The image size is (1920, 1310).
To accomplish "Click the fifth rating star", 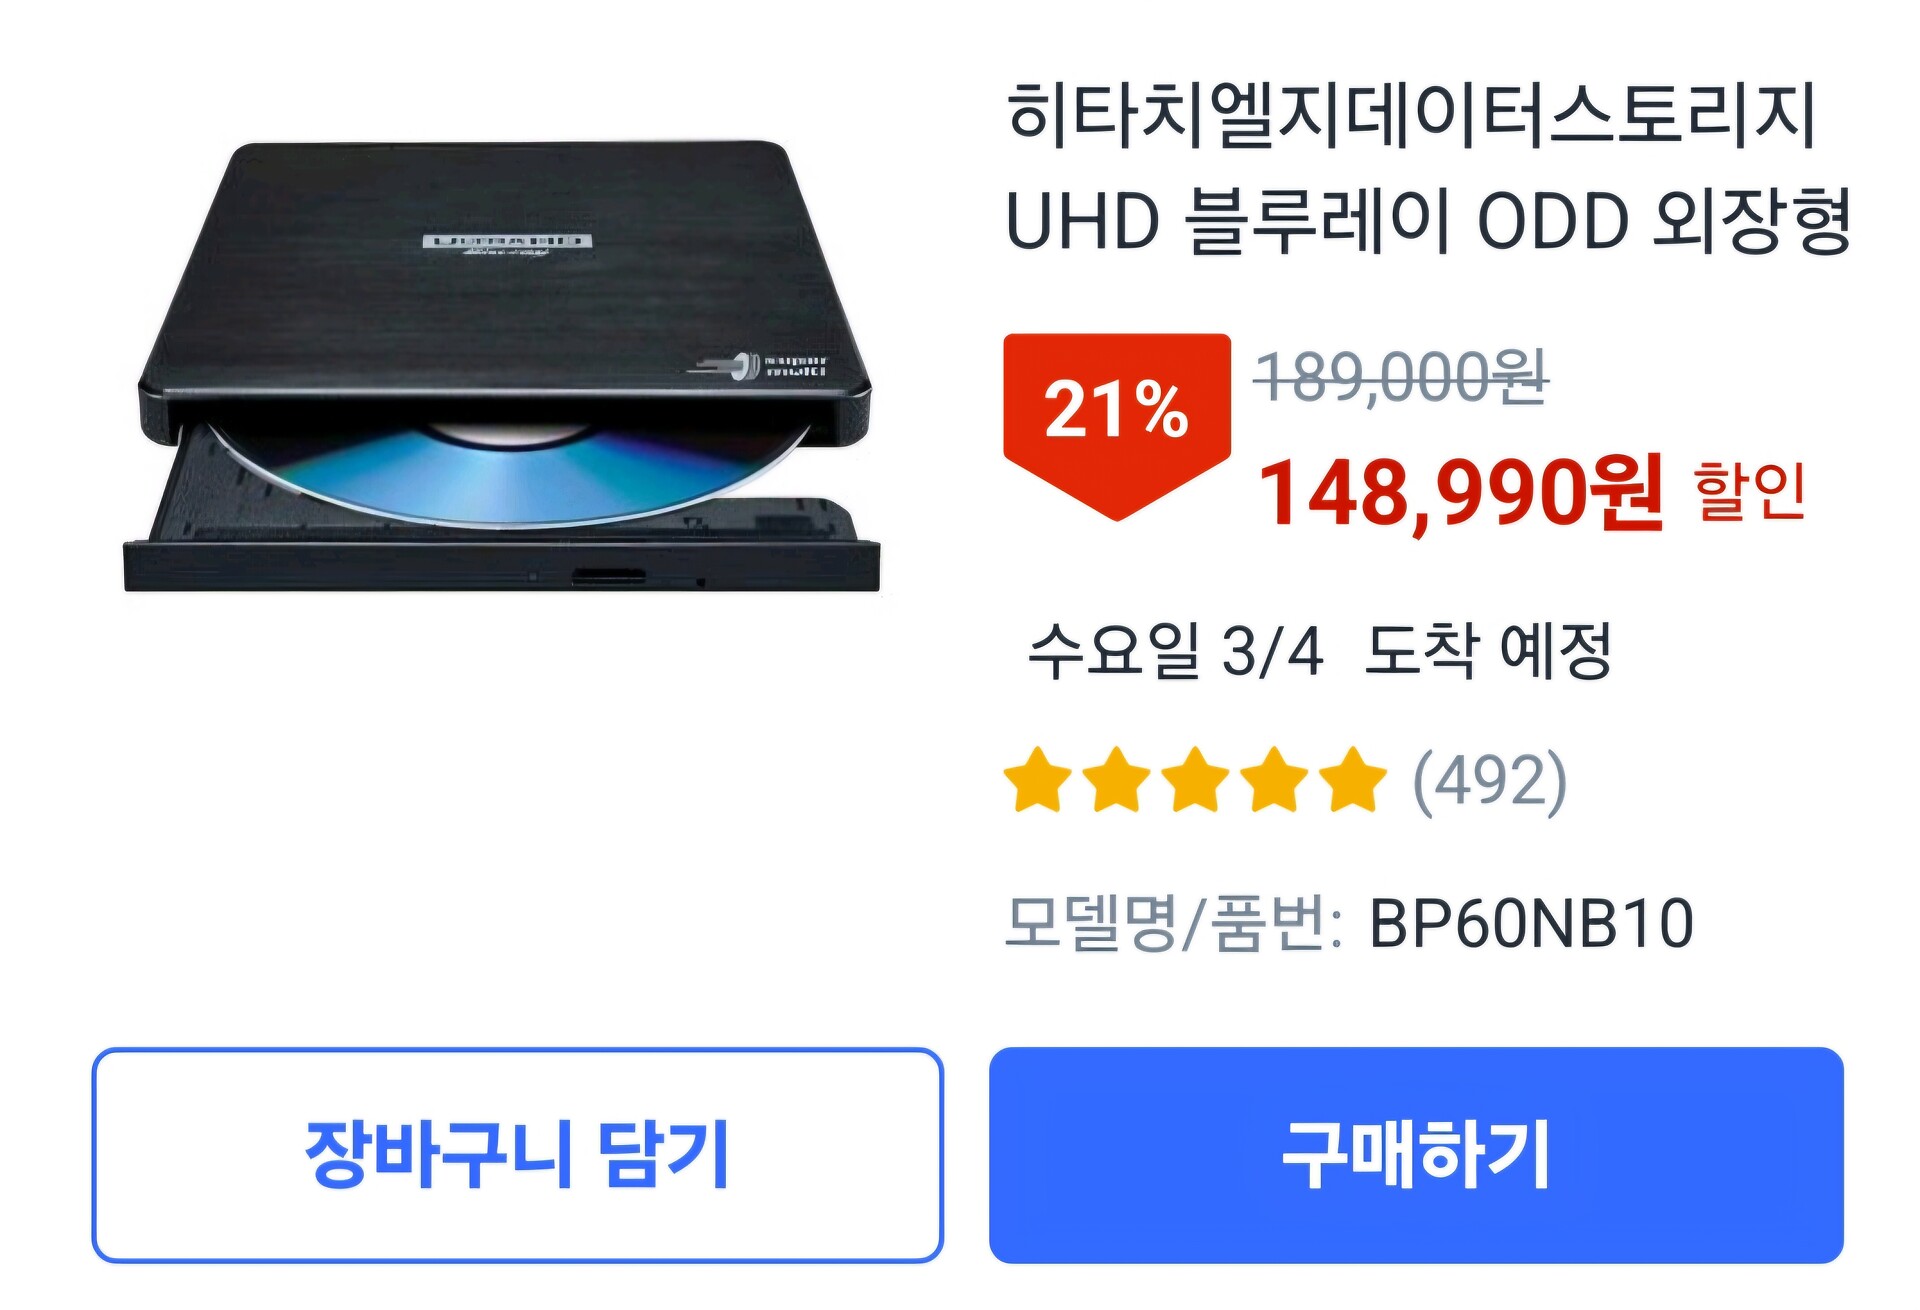I will pyautogui.click(x=1353, y=779).
